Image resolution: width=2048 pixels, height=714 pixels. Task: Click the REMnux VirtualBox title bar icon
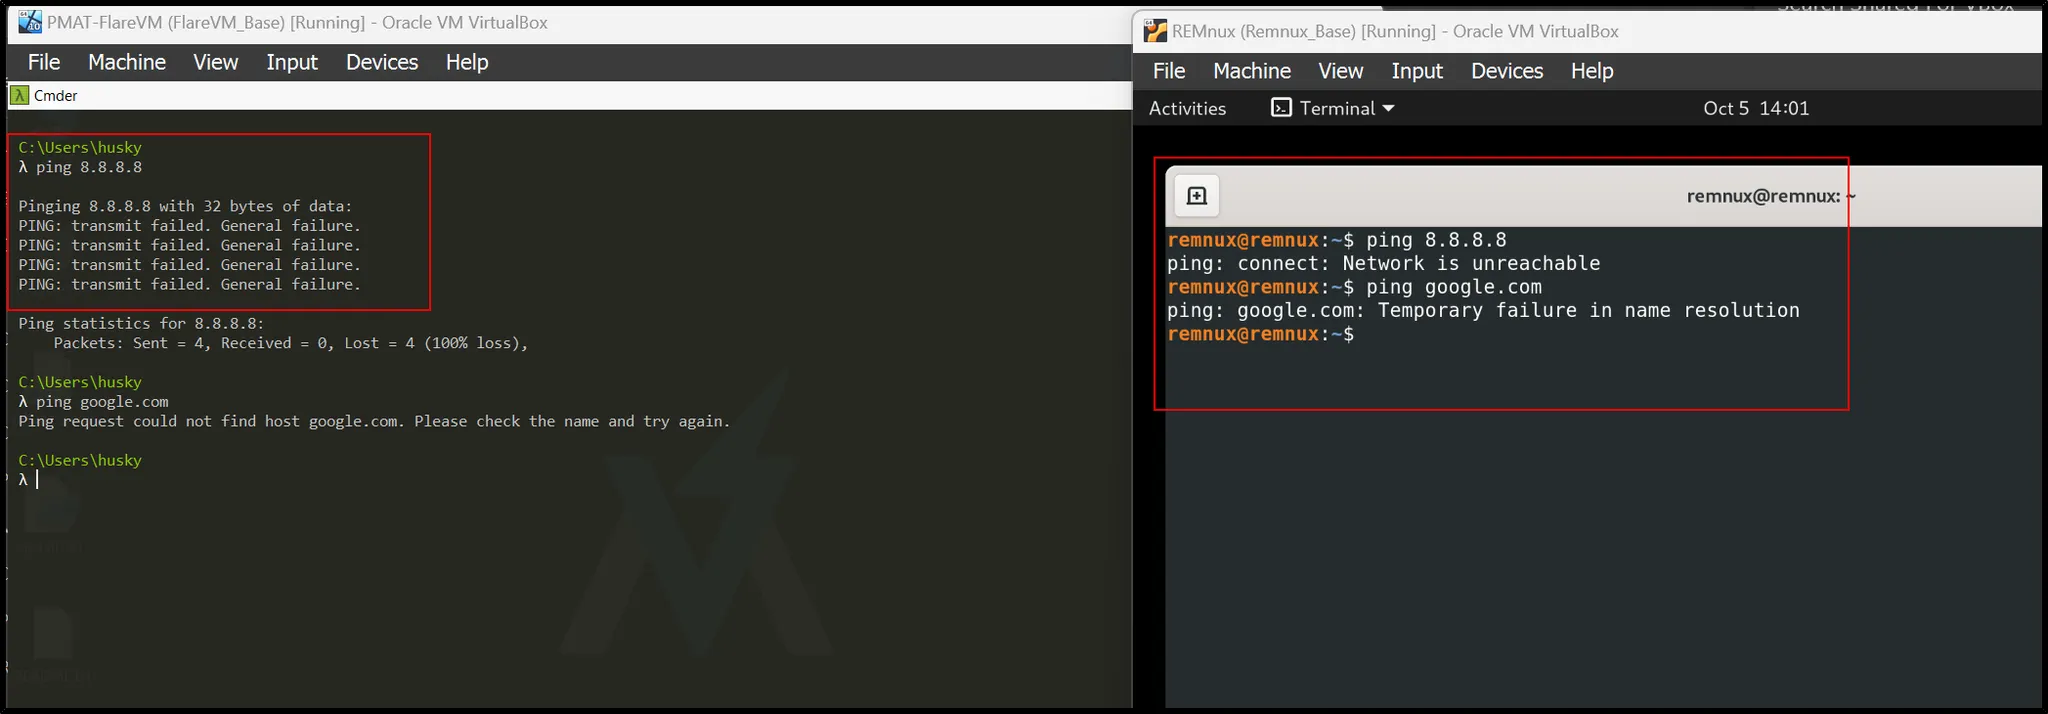[1155, 31]
